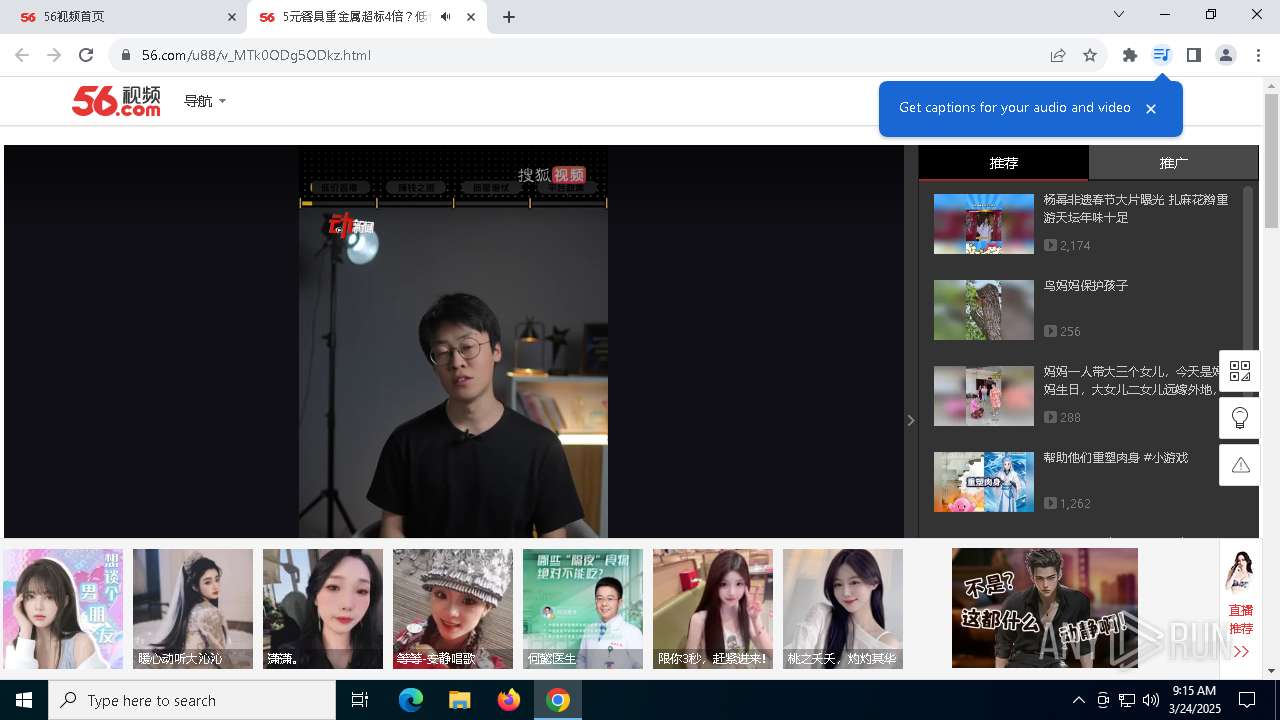The width and height of the screenshot is (1280, 720).
Task: Click thumbnail of 重塑肉身 game video
Action: (984, 482)
